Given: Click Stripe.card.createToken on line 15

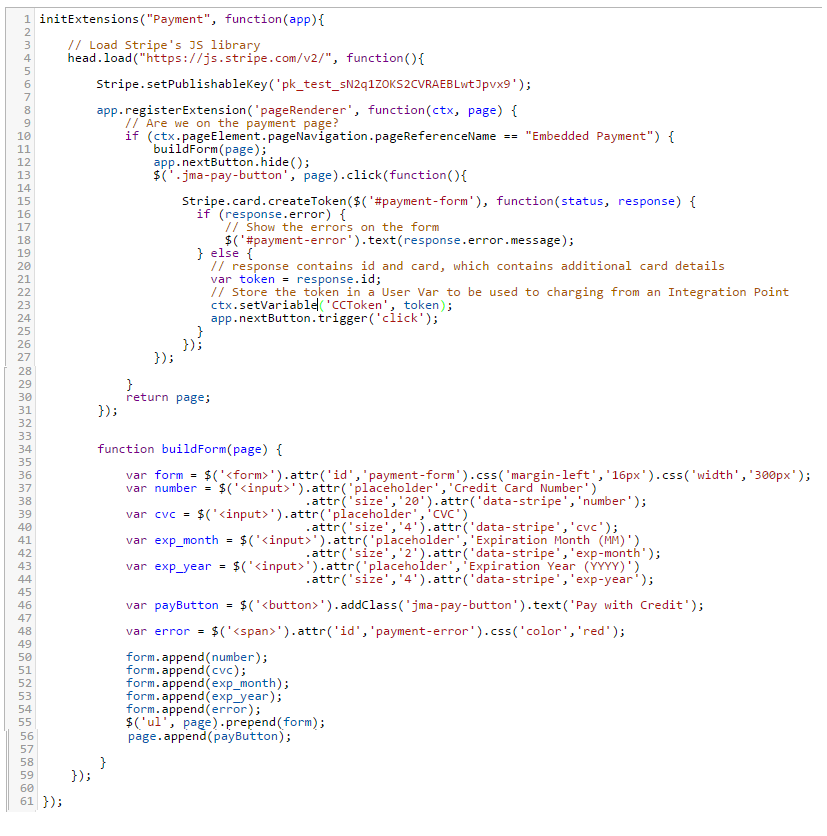Looking at the screenshot, I should pos(264,202).
